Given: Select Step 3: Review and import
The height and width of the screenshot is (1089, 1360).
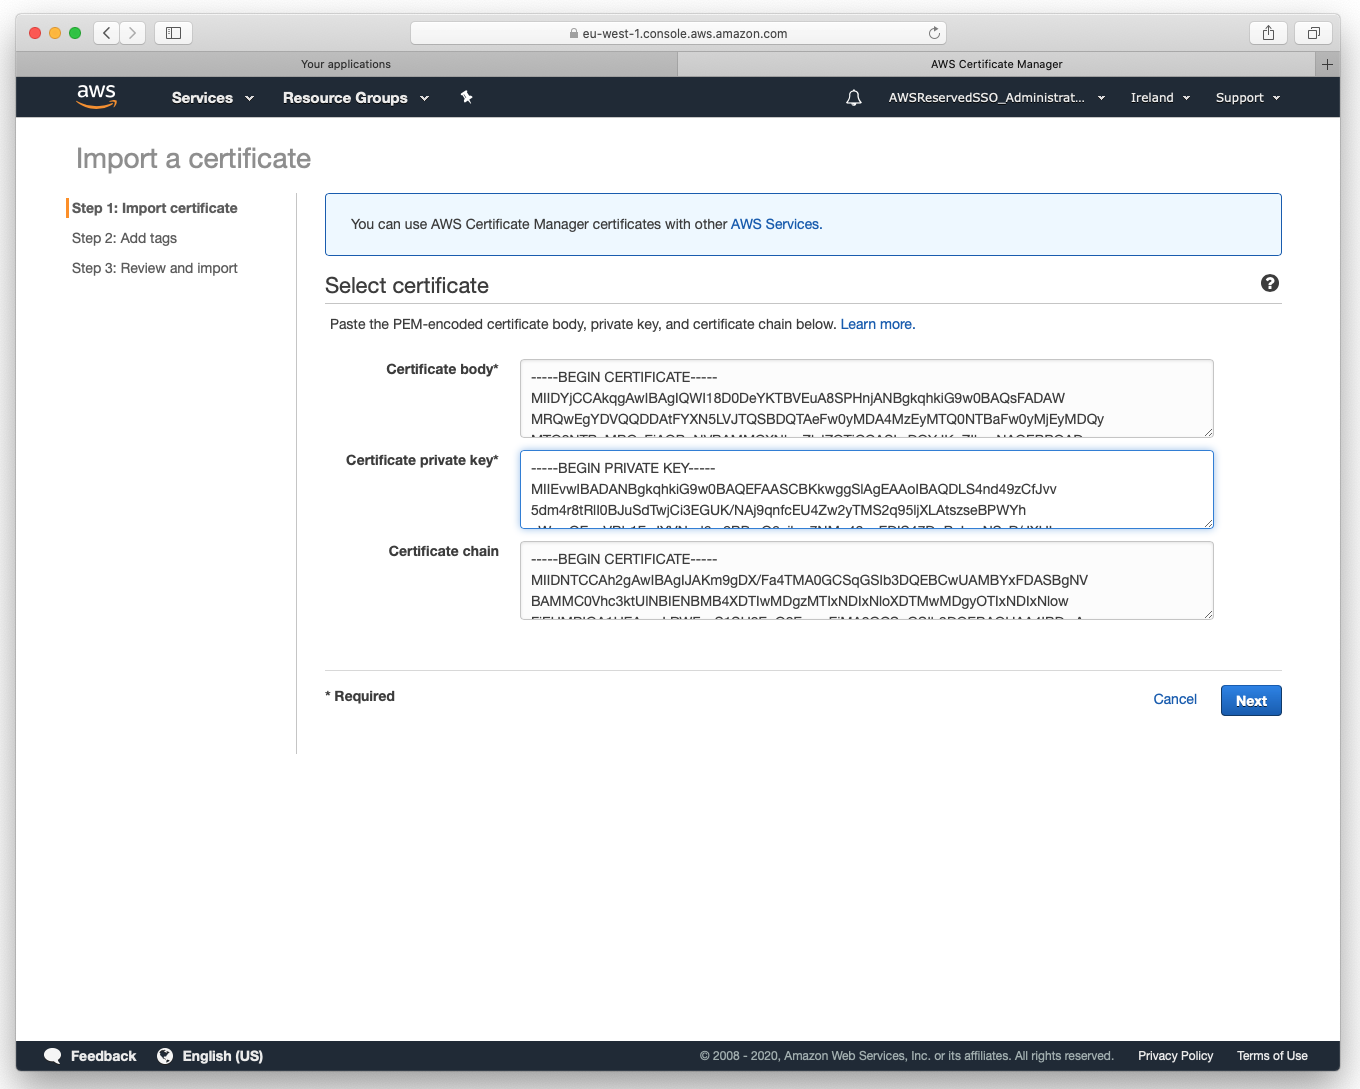Looking at the screenshot, I should [x=155, y=268].
